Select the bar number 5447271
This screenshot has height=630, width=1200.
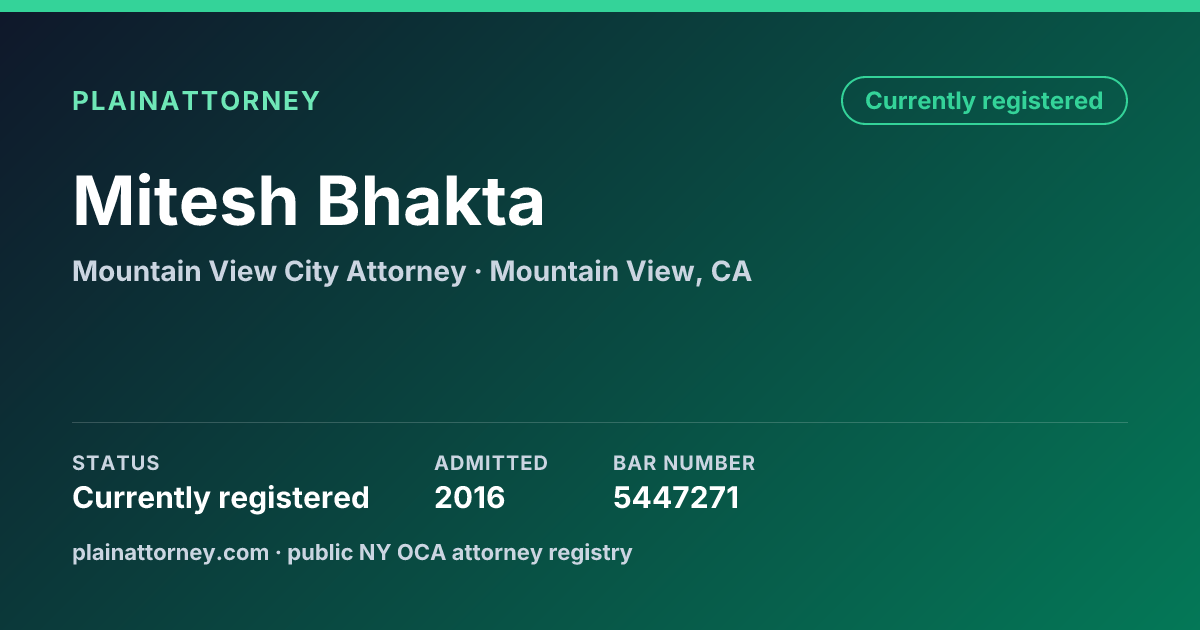[x=676, y=497]
